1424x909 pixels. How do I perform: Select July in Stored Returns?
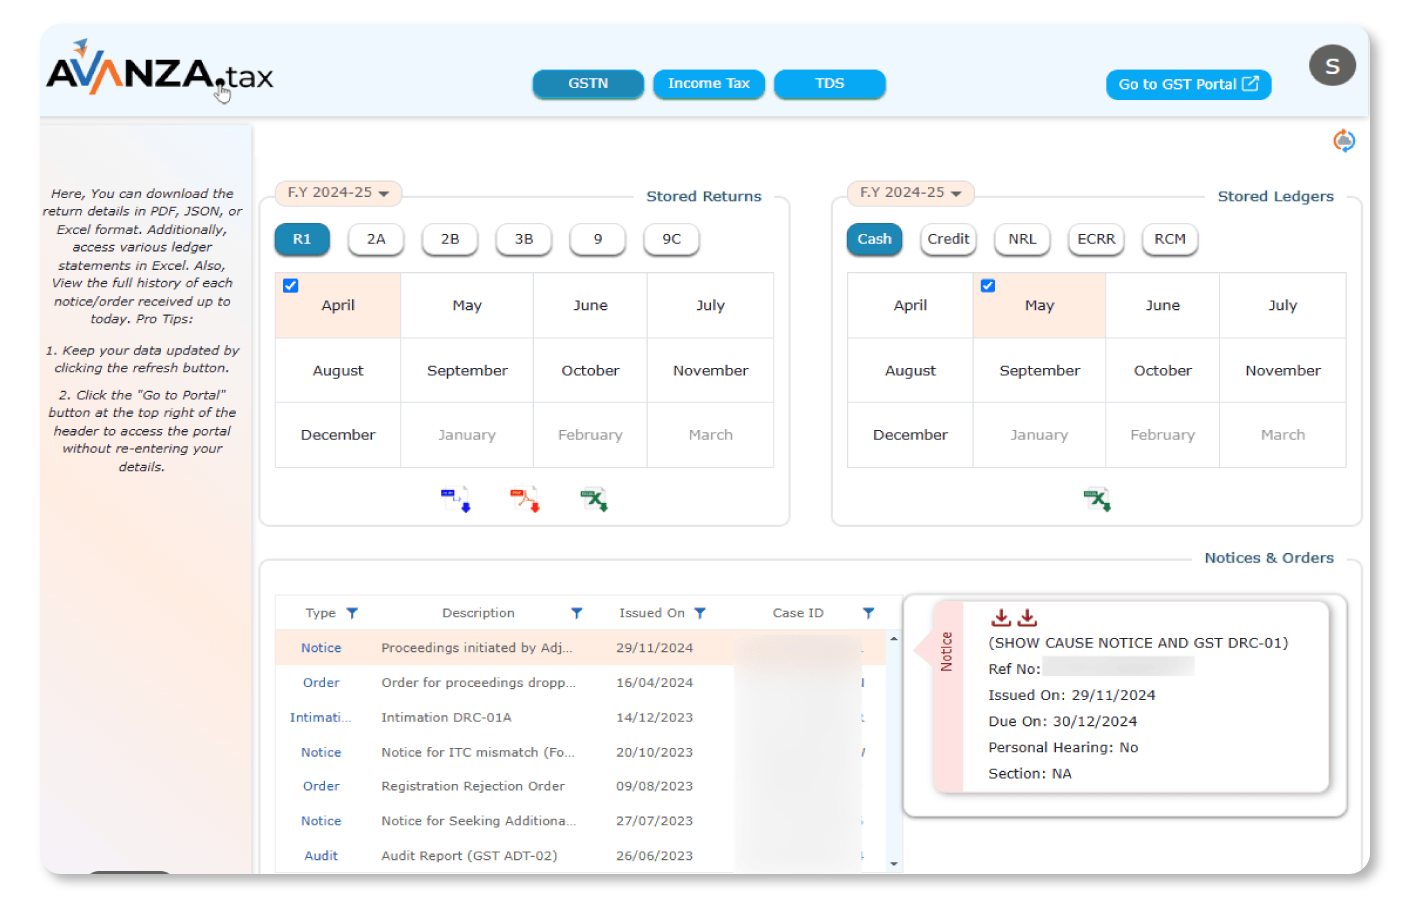pos(710,306)
